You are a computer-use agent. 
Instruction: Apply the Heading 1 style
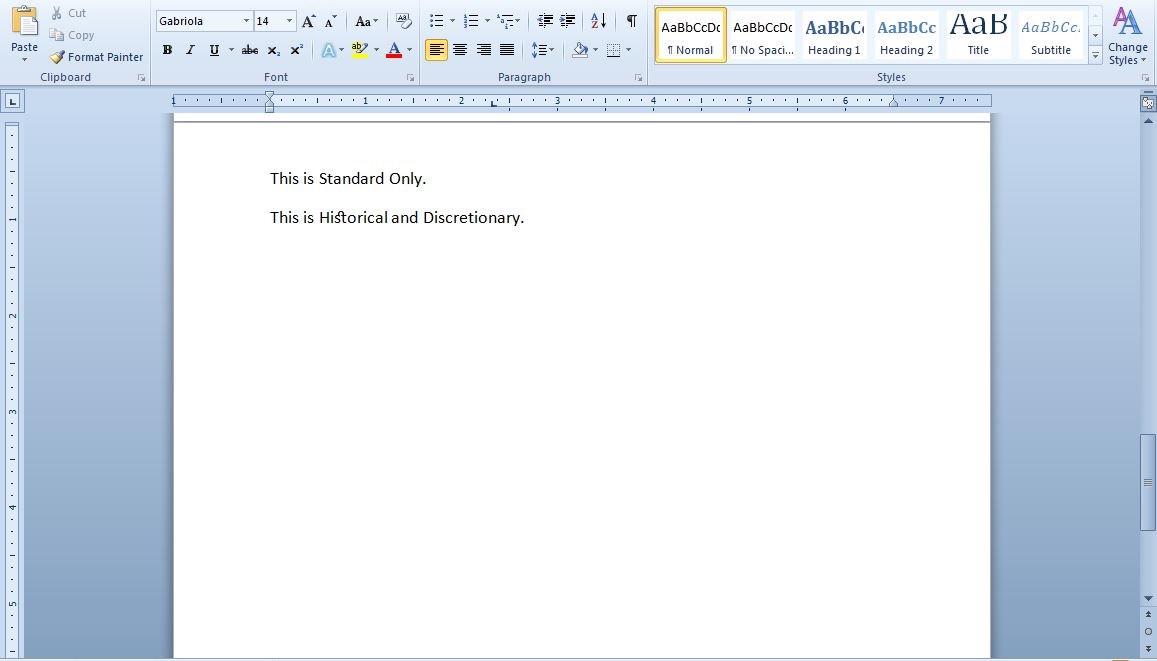[834, 33]
